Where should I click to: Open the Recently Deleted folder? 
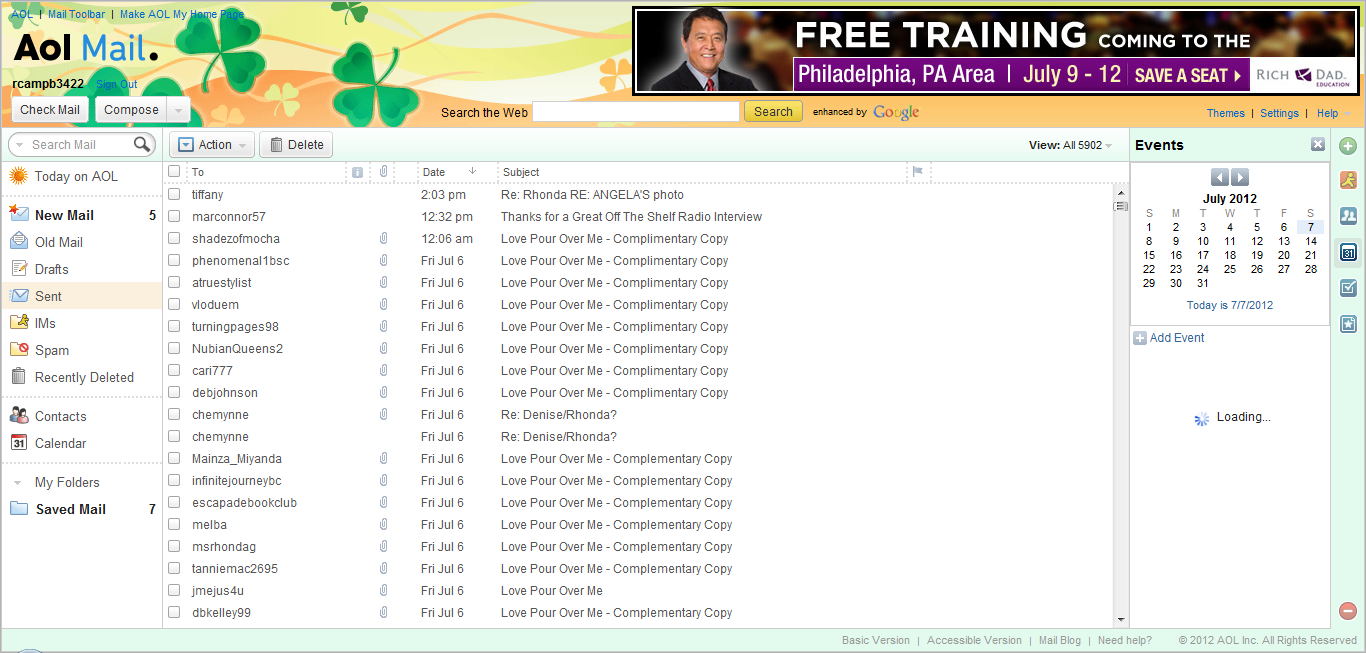click(x=82, y=377)
